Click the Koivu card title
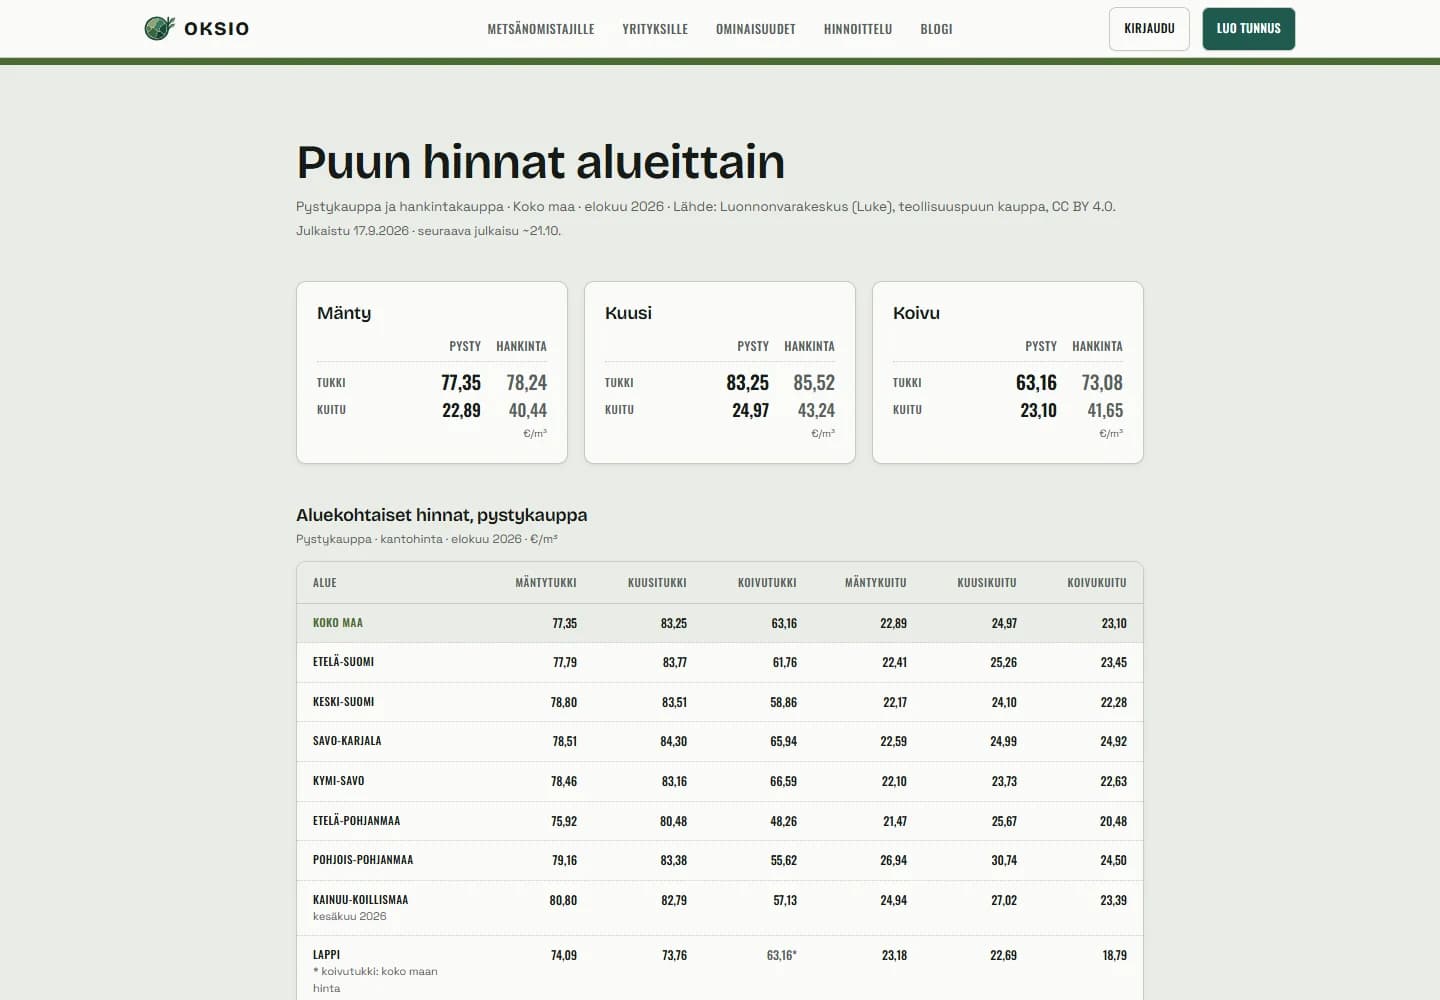Screen dimensions: 1440x1000 (916, 313)
